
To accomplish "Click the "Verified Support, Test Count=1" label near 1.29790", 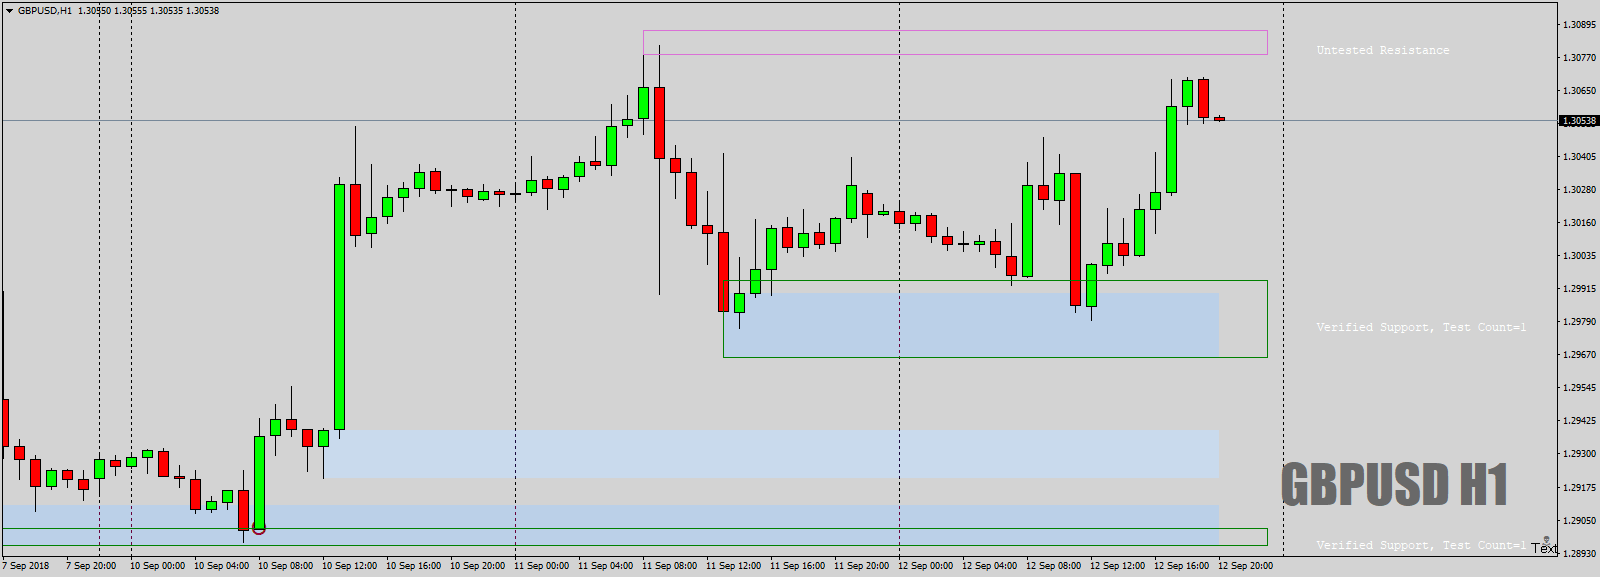I will point(1421,327).
